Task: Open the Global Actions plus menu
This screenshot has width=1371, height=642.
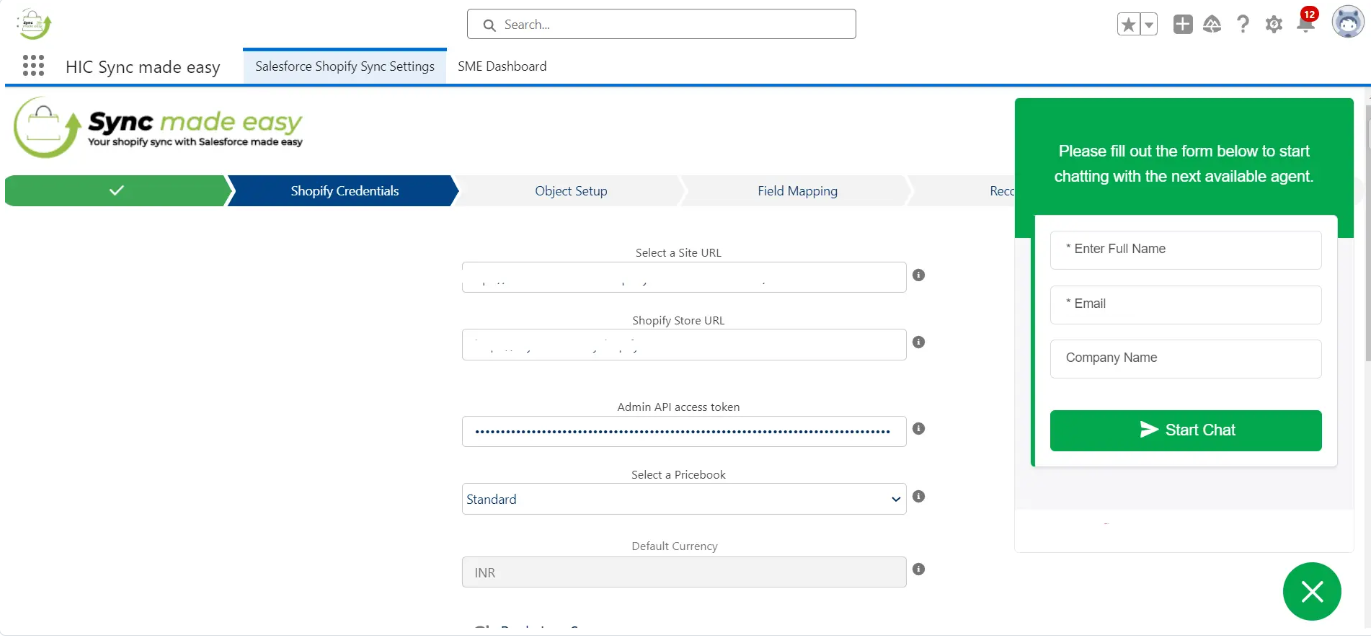Action: [x=1183, y=25]
